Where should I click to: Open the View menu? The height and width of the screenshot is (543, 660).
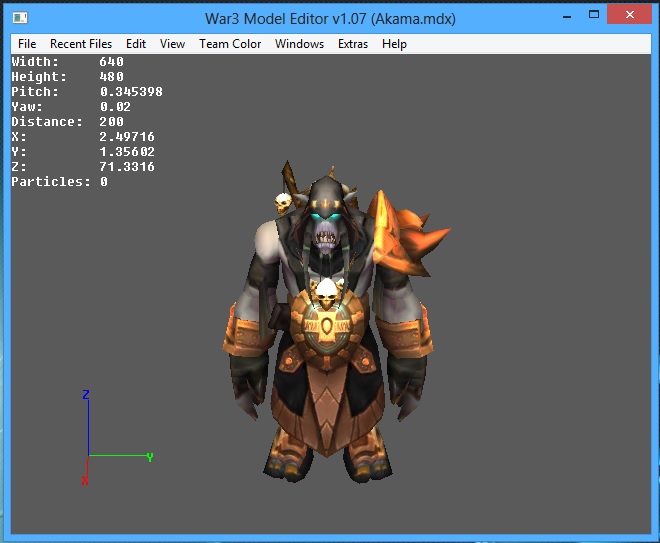click(x=172, y=44)
